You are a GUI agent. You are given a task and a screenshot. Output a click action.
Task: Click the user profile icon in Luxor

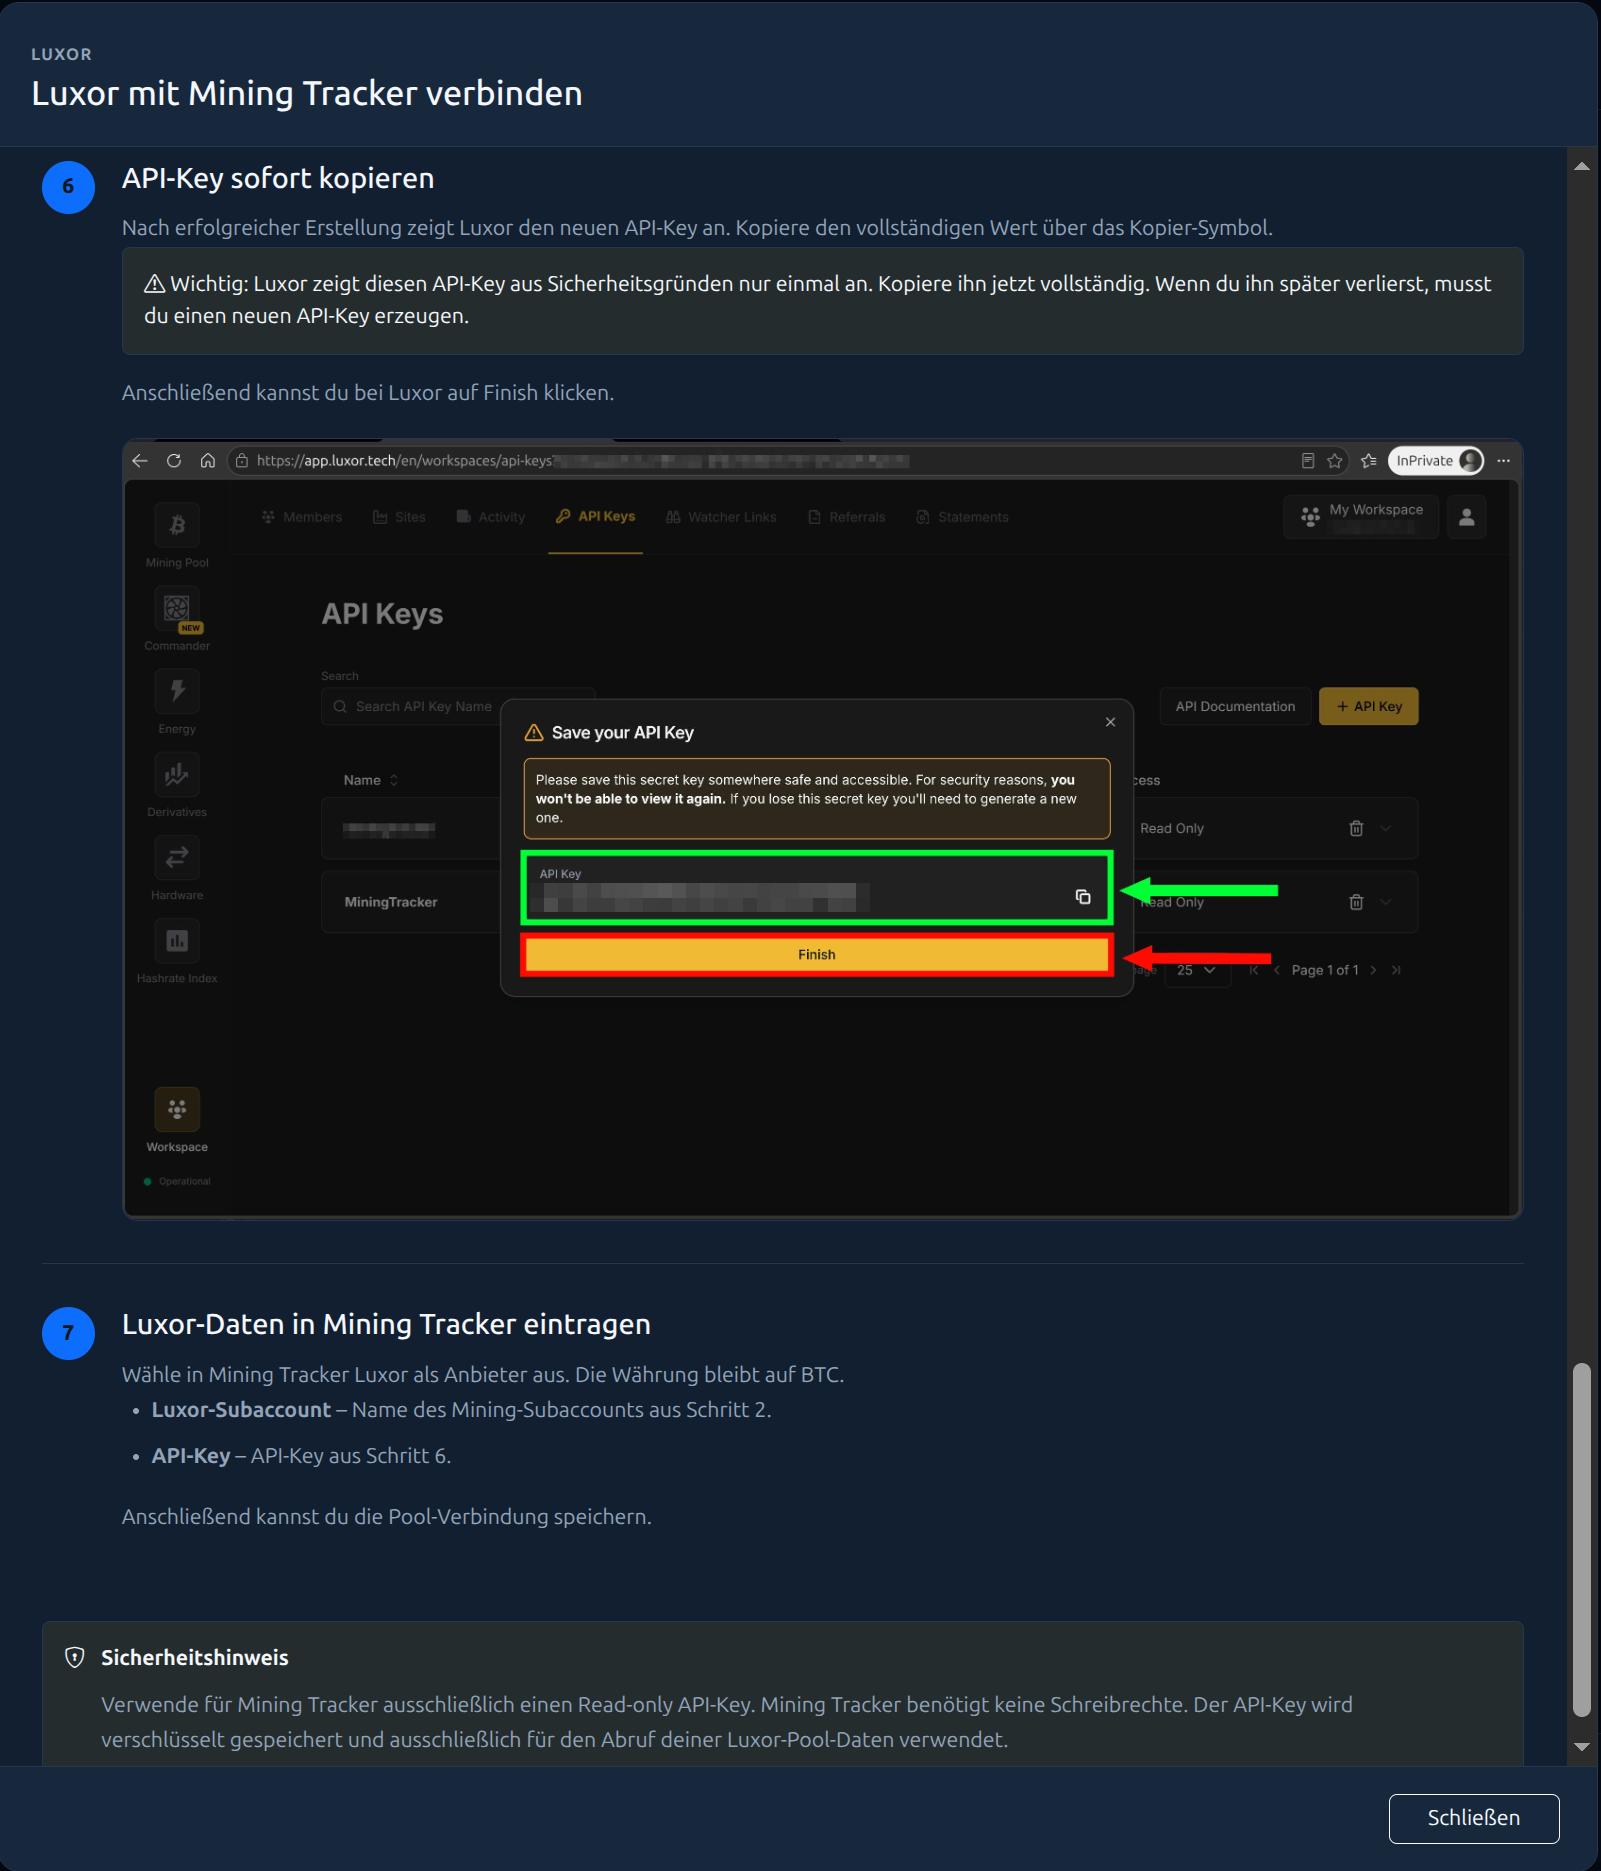click(x=1467, y=517)
